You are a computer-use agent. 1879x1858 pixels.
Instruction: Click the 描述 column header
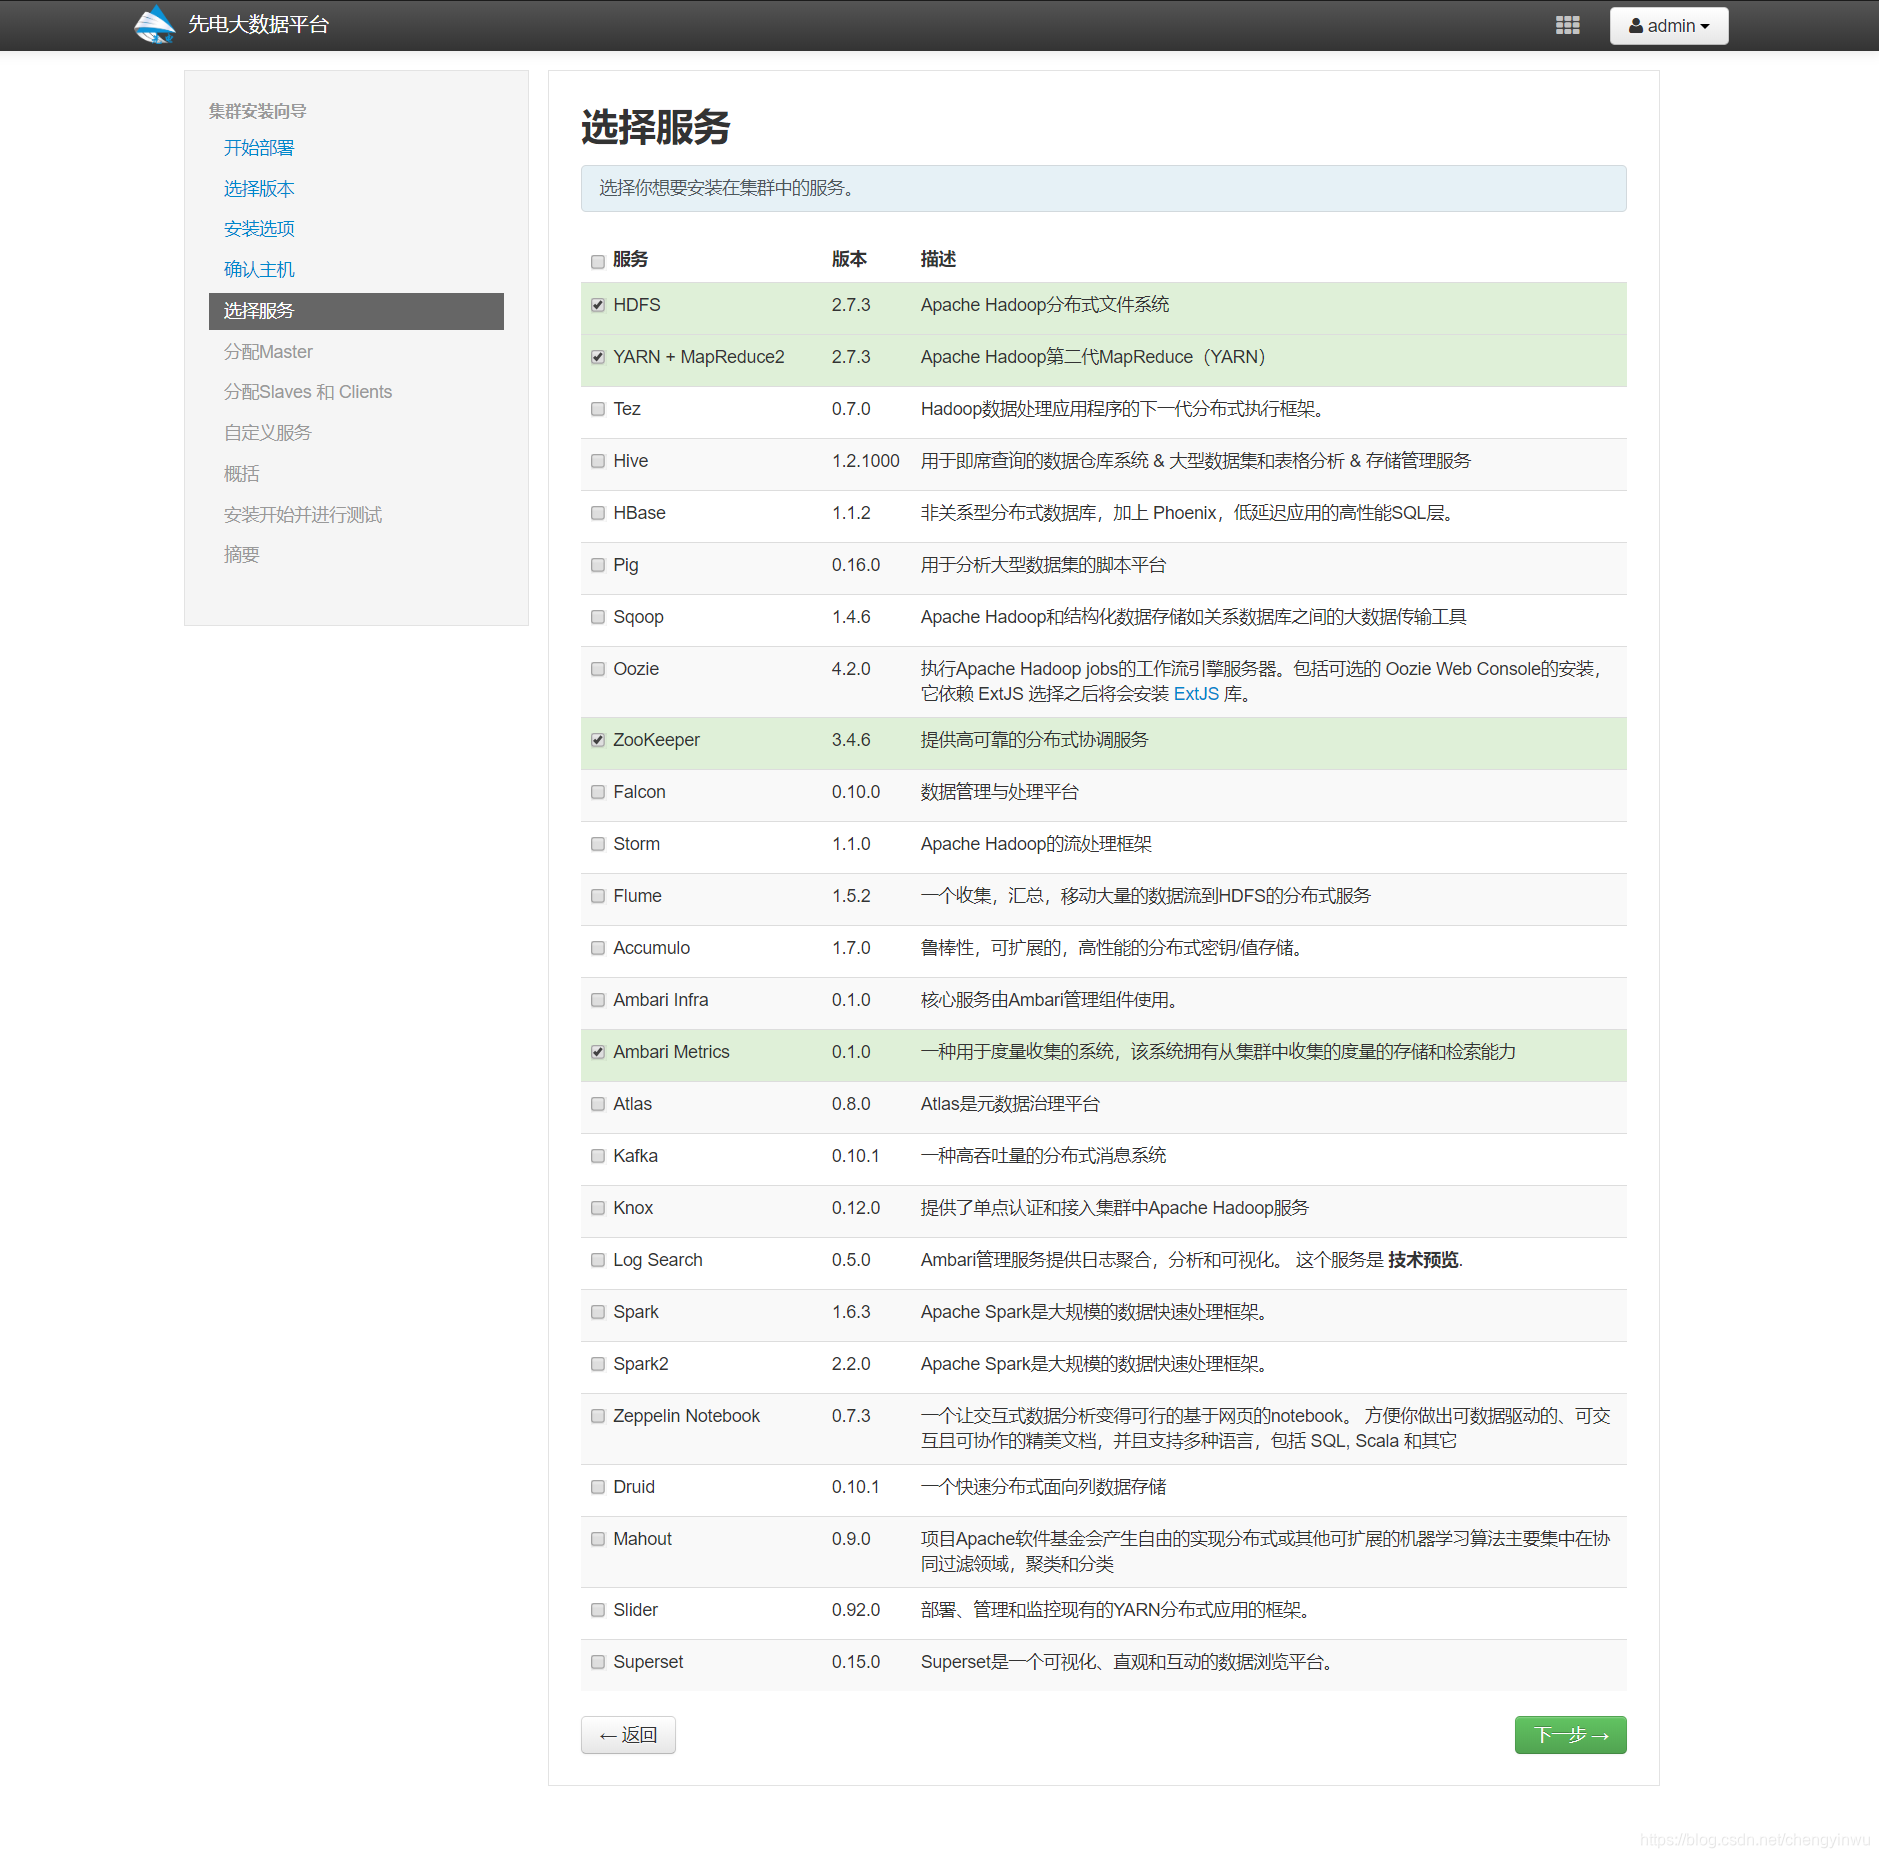[x=938, y=259]
